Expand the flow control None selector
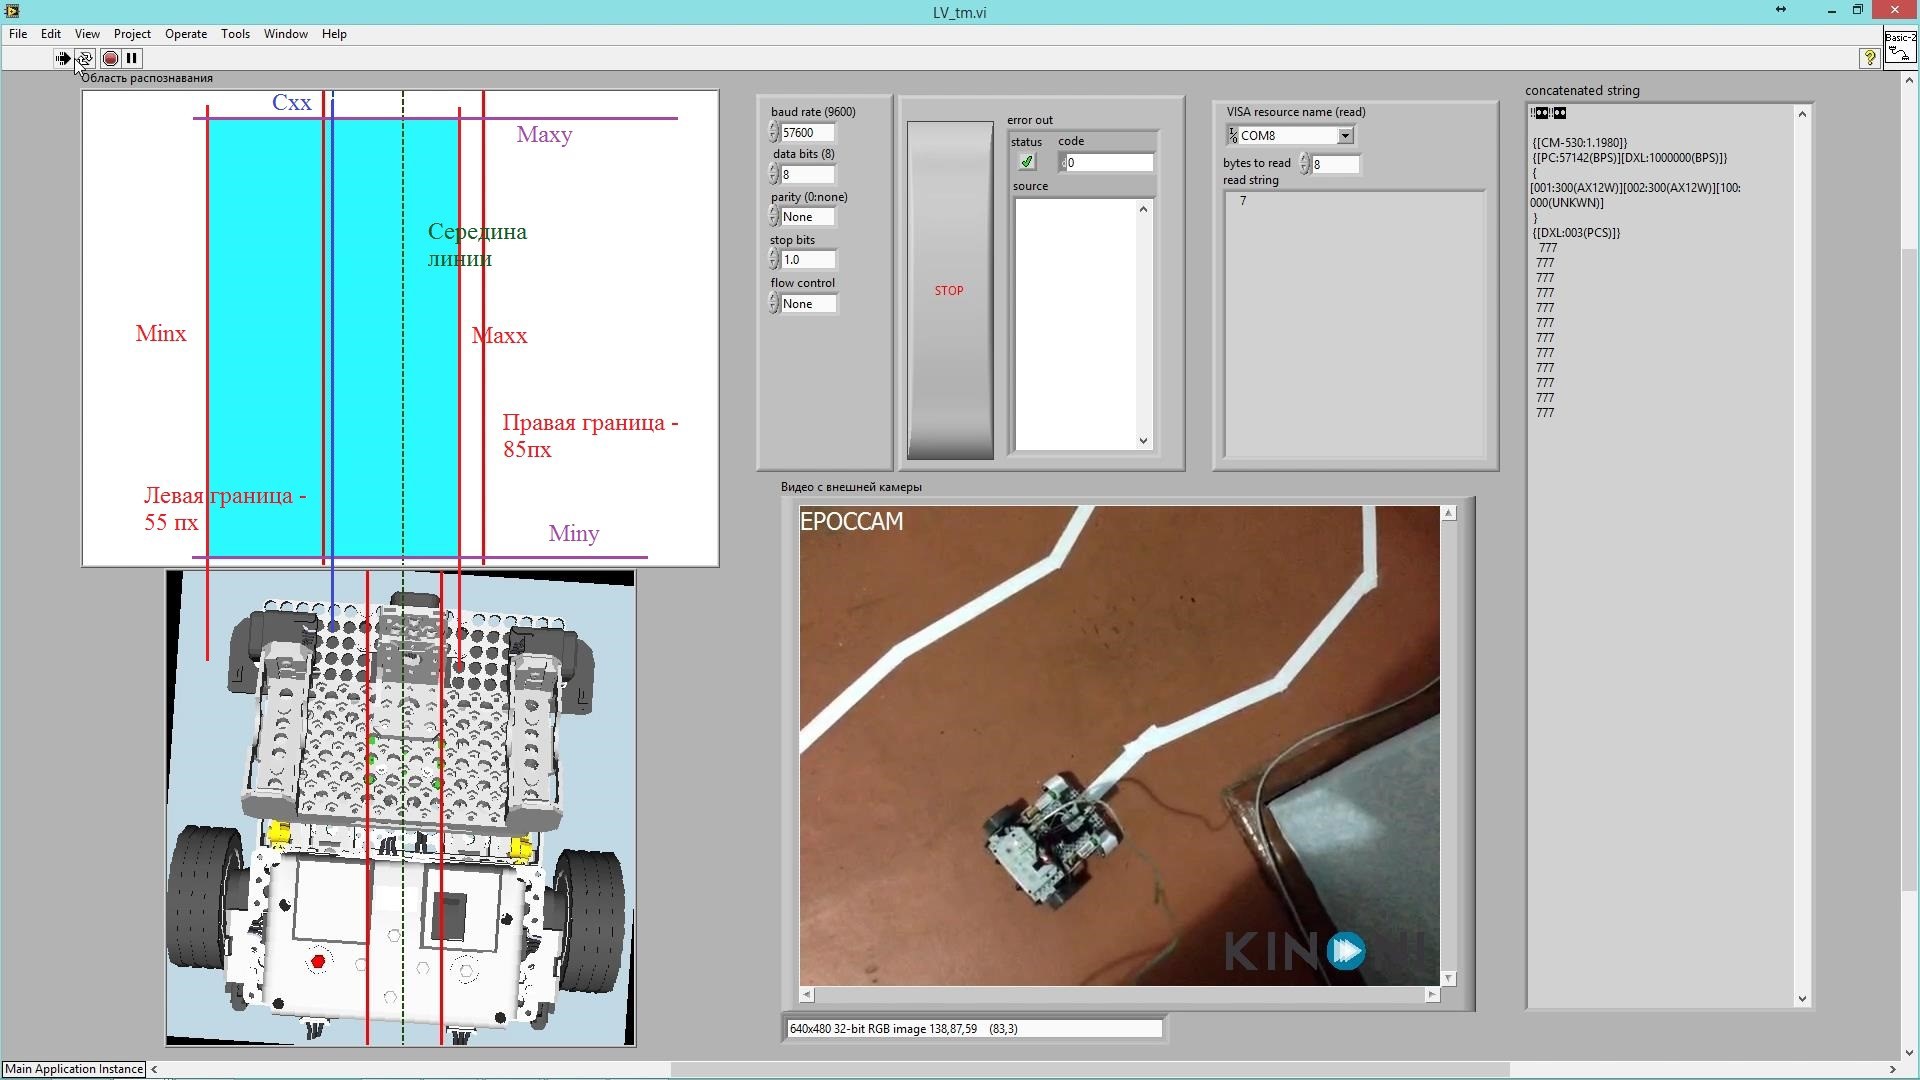 coord(808,304)
